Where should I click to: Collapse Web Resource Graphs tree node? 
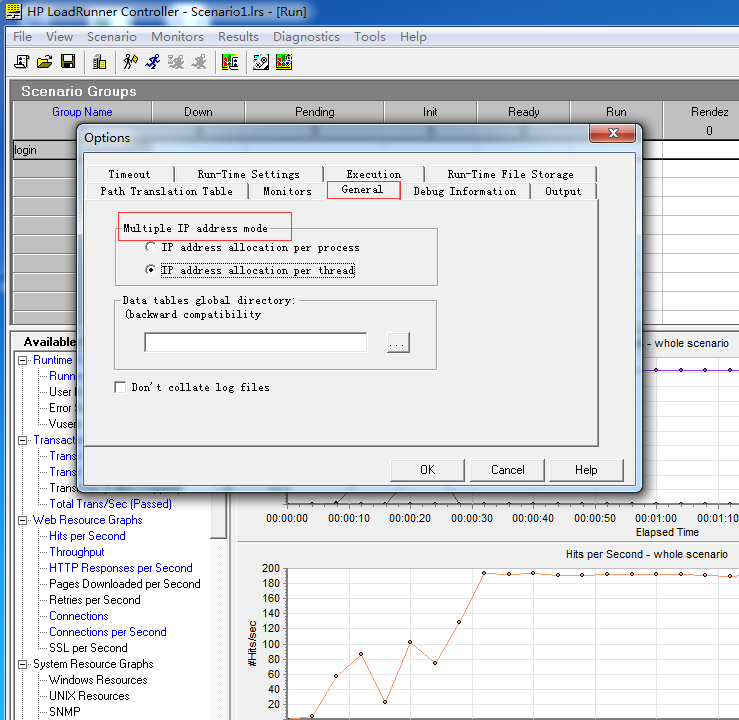(22, 521)
